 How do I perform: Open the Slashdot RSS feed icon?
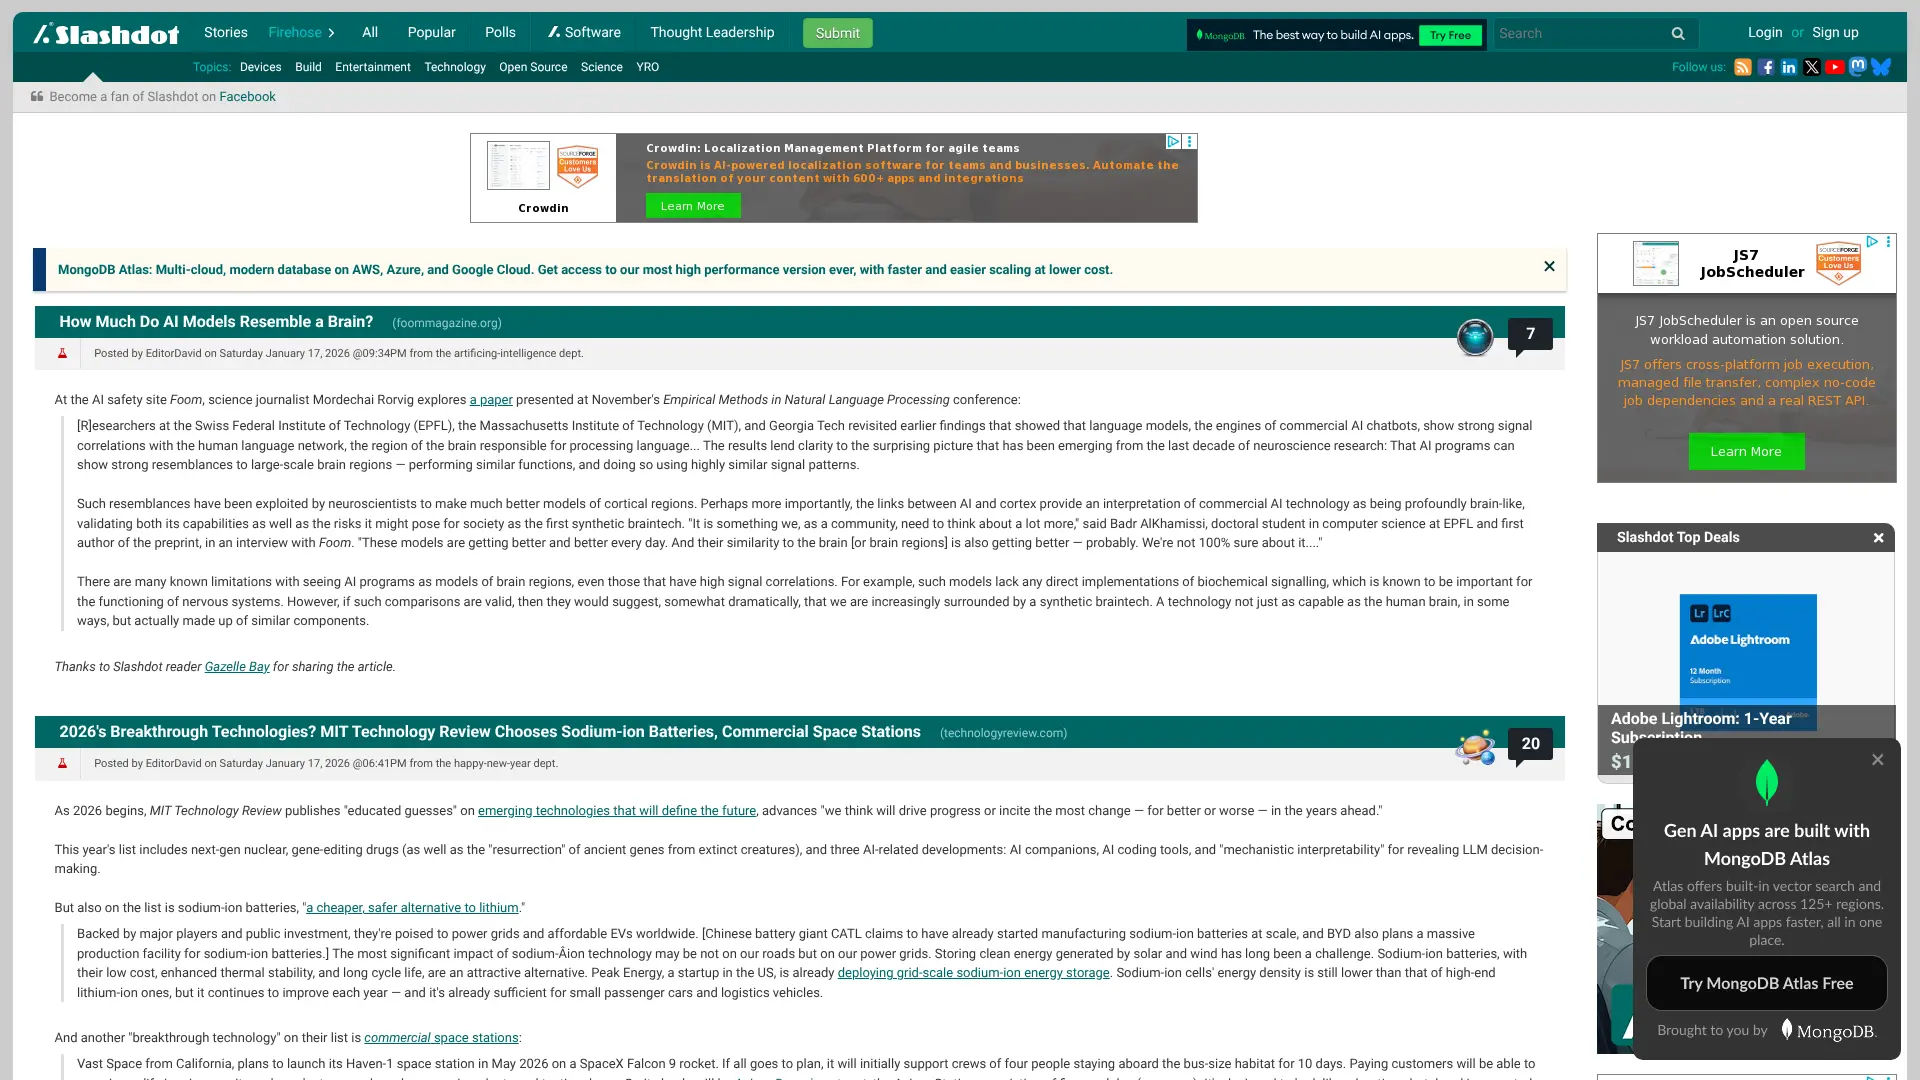(x=1743, y=67)
